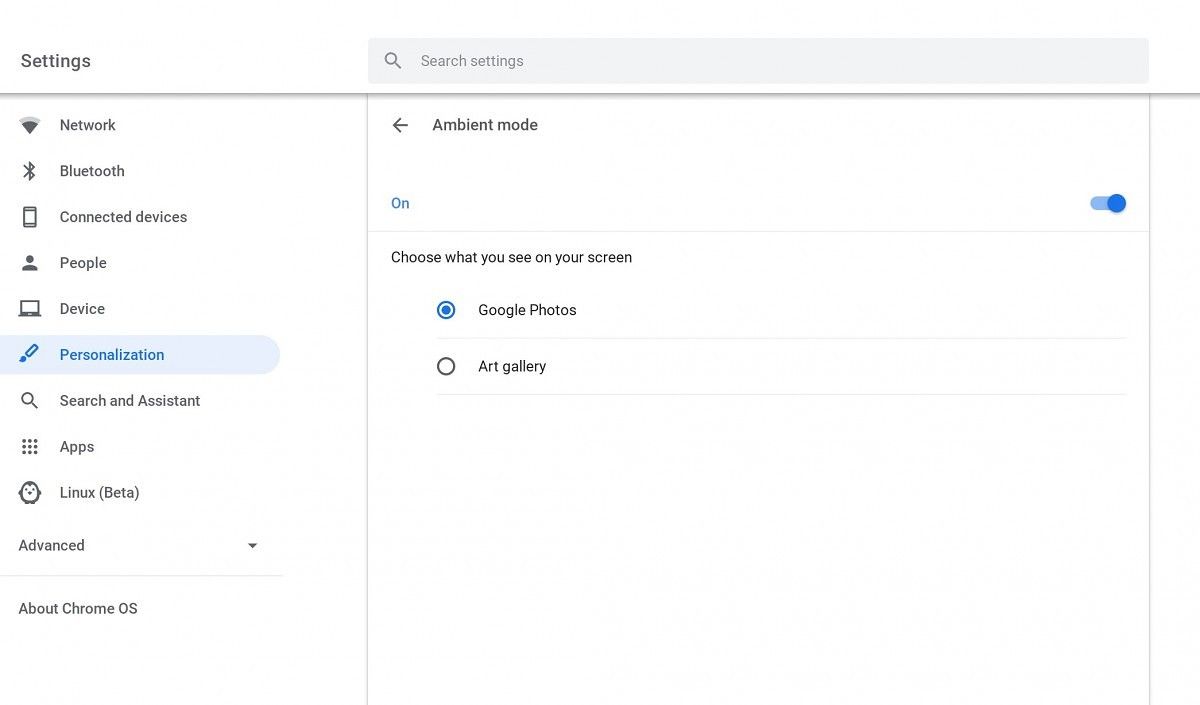Select the Bluetooth icon in the sidebar
This screenshot has height=705, width=1200.
[x=29, y=170]
